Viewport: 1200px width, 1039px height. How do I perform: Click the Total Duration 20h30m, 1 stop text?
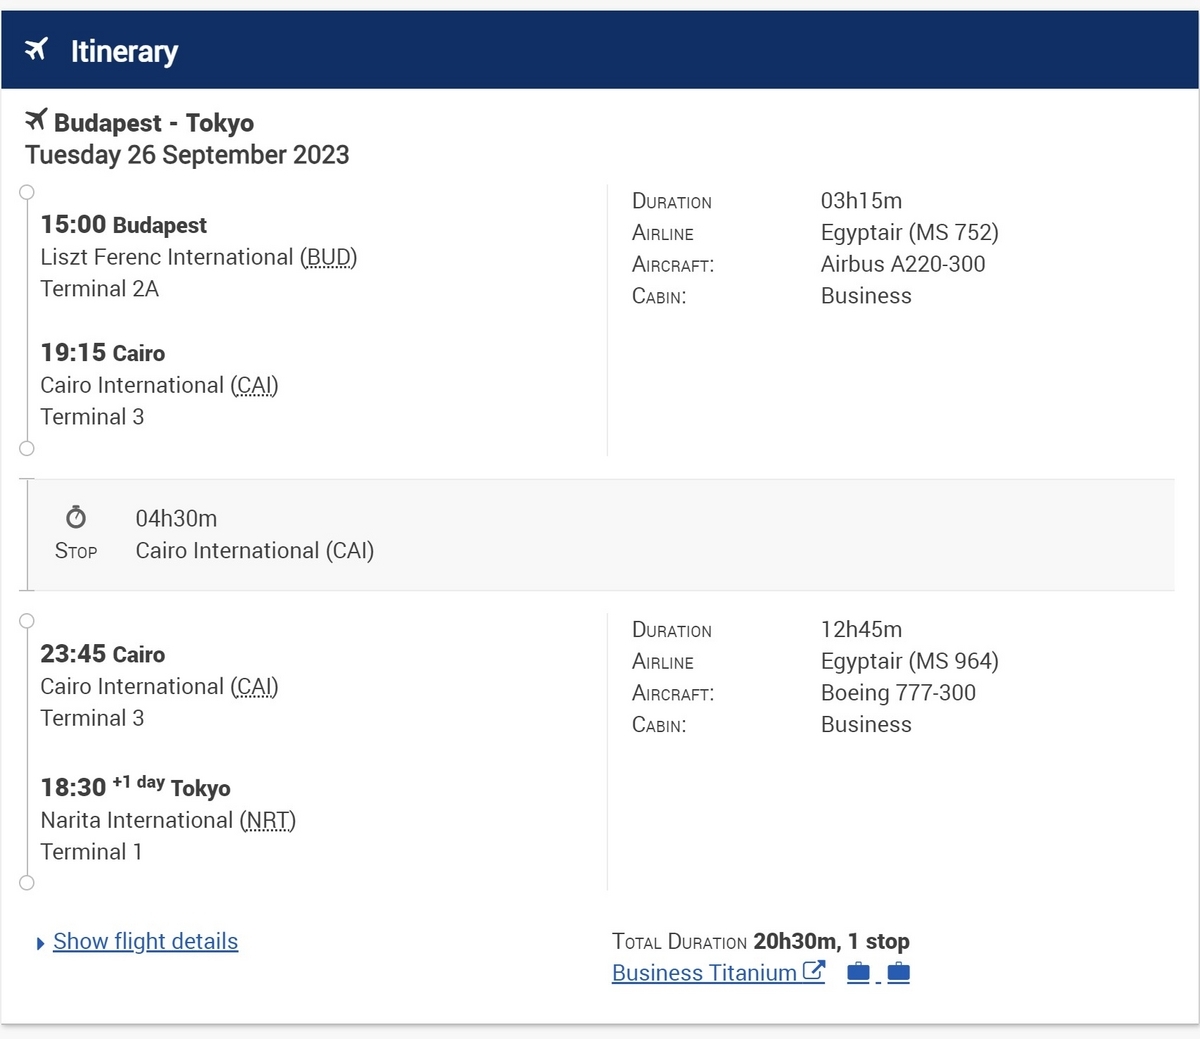760,941
